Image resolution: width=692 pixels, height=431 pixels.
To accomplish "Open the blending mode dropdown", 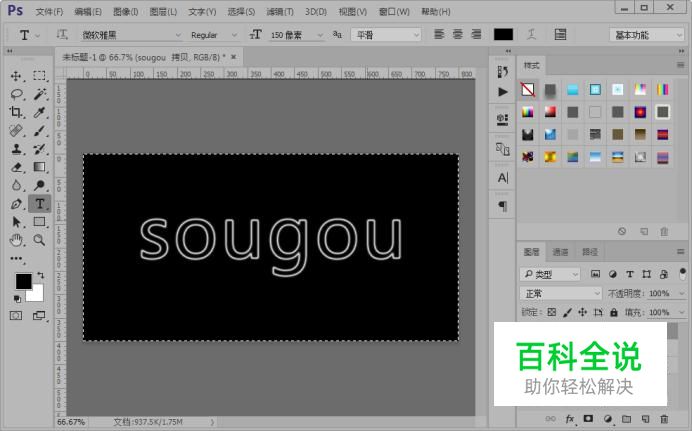I will pos(561,293).
